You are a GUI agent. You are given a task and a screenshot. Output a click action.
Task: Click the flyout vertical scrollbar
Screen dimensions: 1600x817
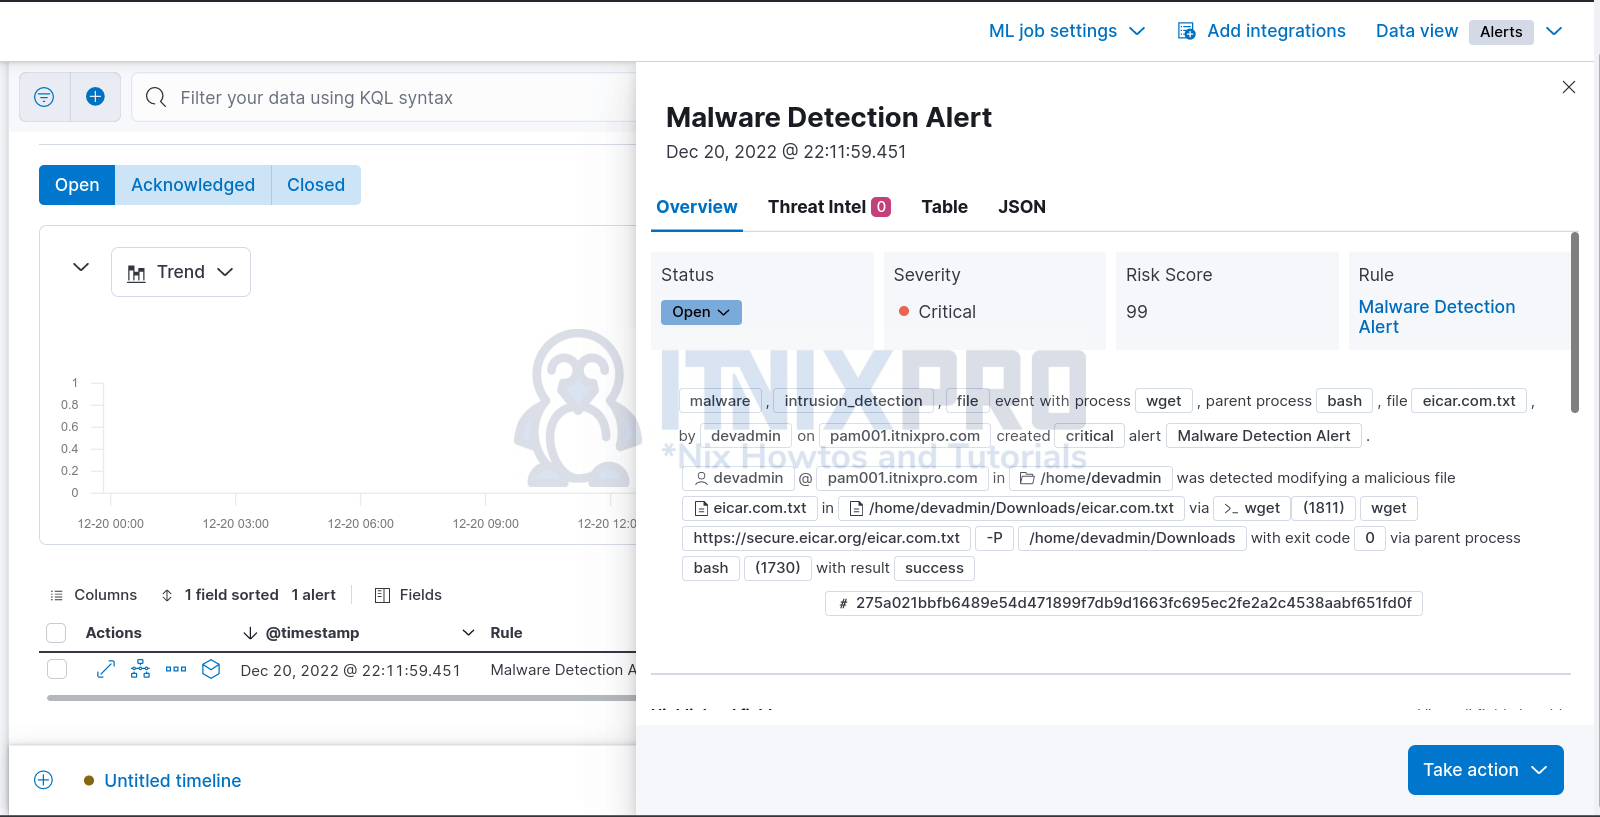[1575, 322]
